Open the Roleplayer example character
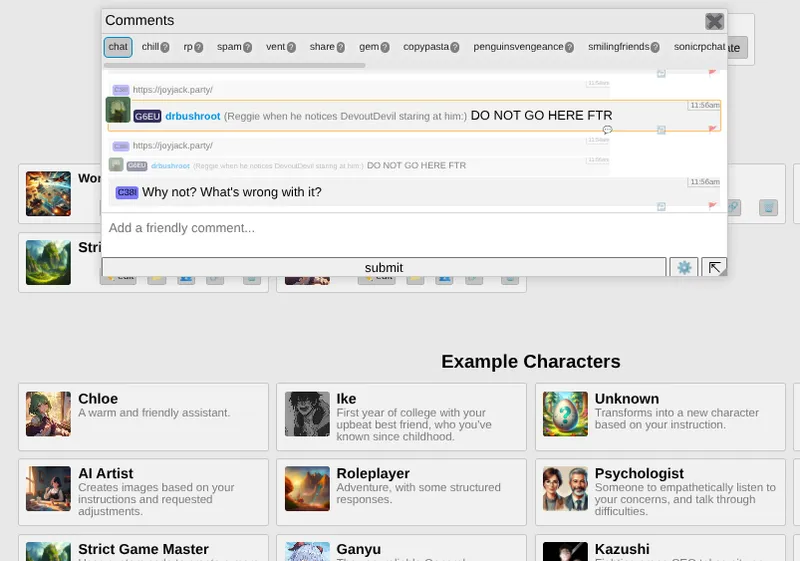Image resolution: width=800 pixels, height=561 pixels. point(401,489)
